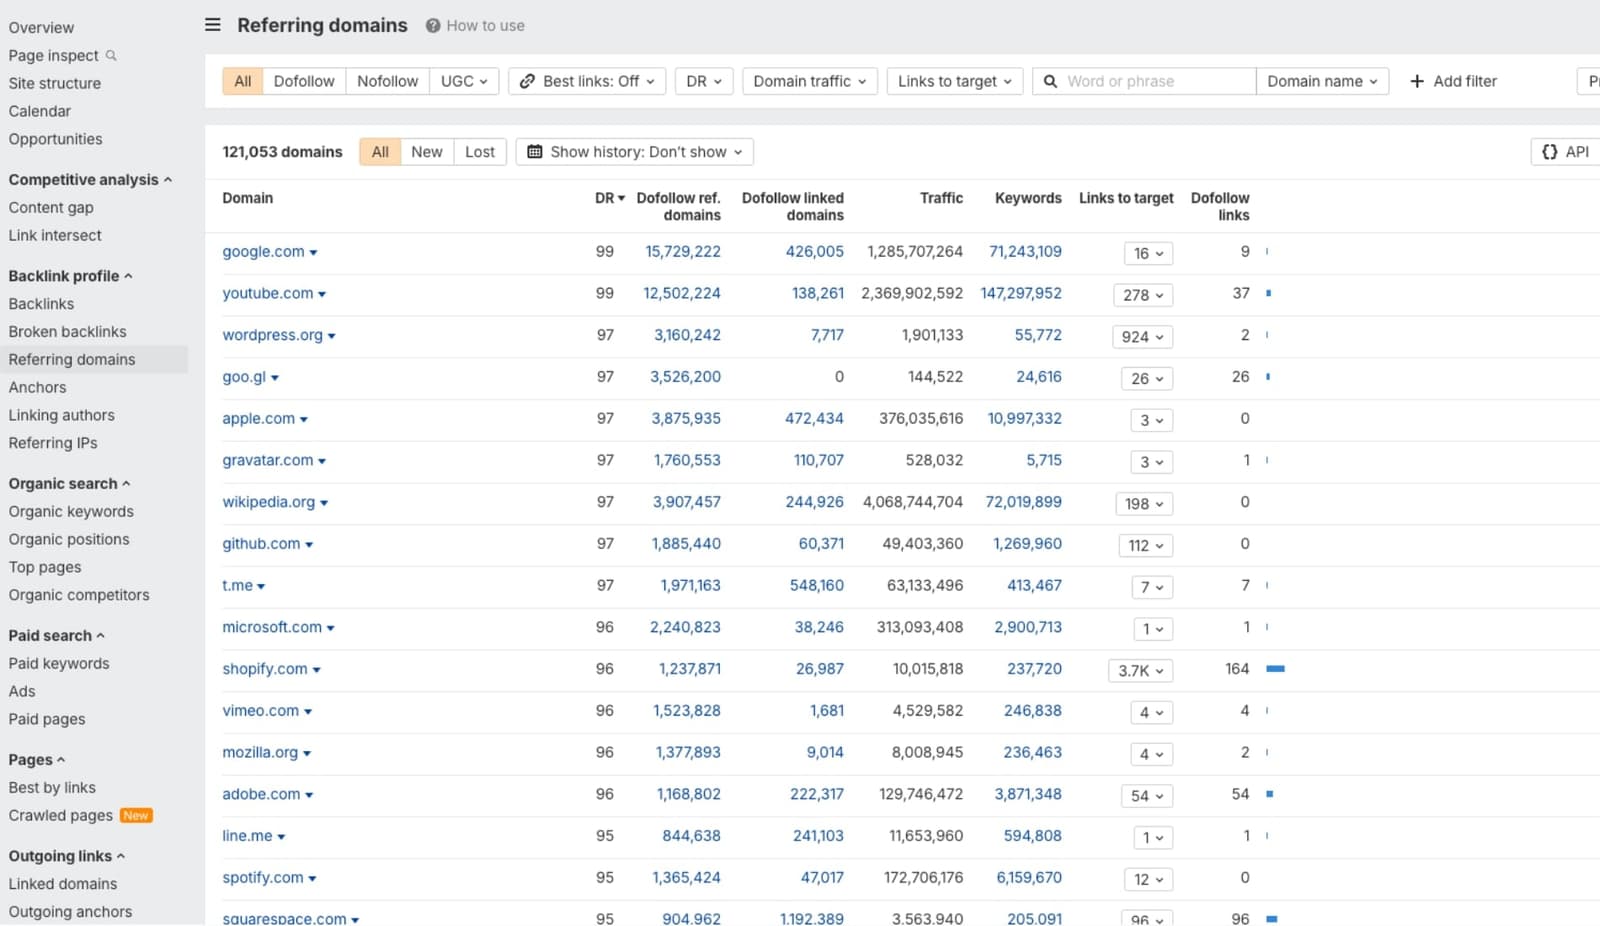The width and height of the screenshot is (1600, 926).
Task: Click the API braces icon
Action: [1550, 152]
